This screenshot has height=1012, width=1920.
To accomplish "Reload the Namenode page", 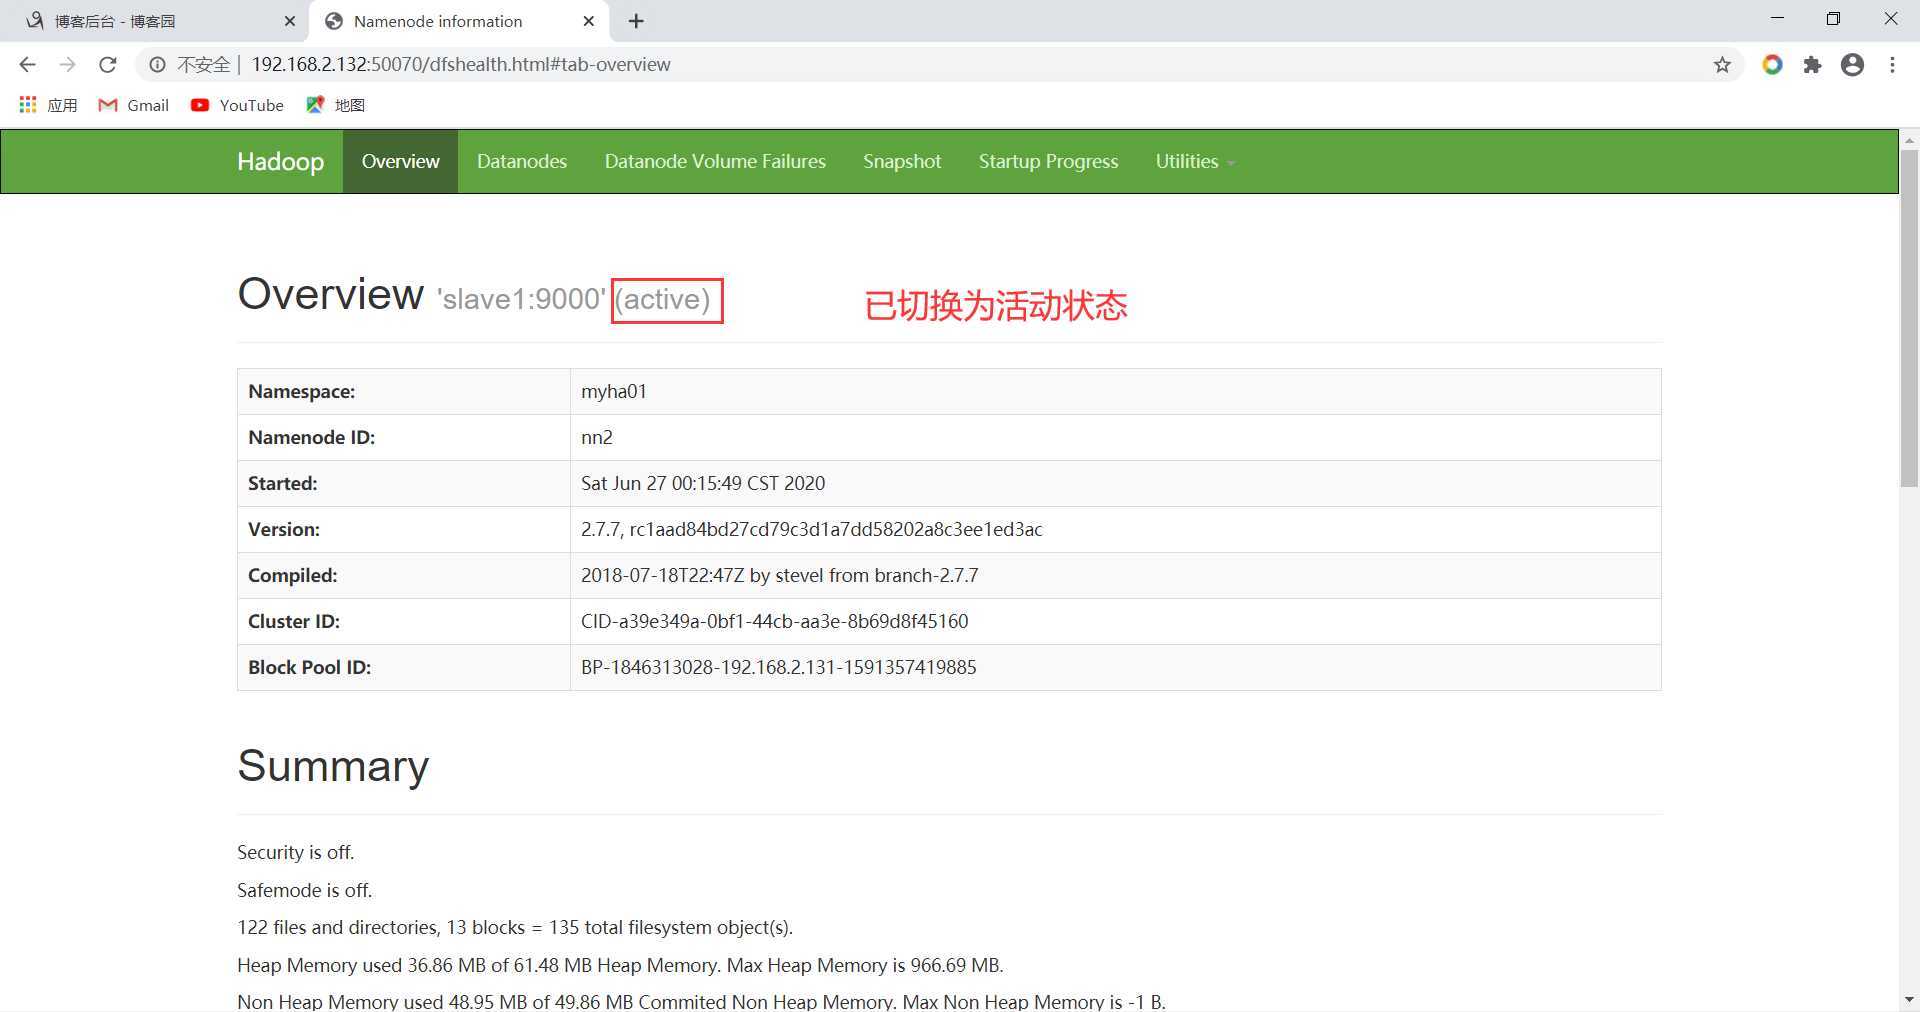I will pyautogui.click(x=108, y=64).
